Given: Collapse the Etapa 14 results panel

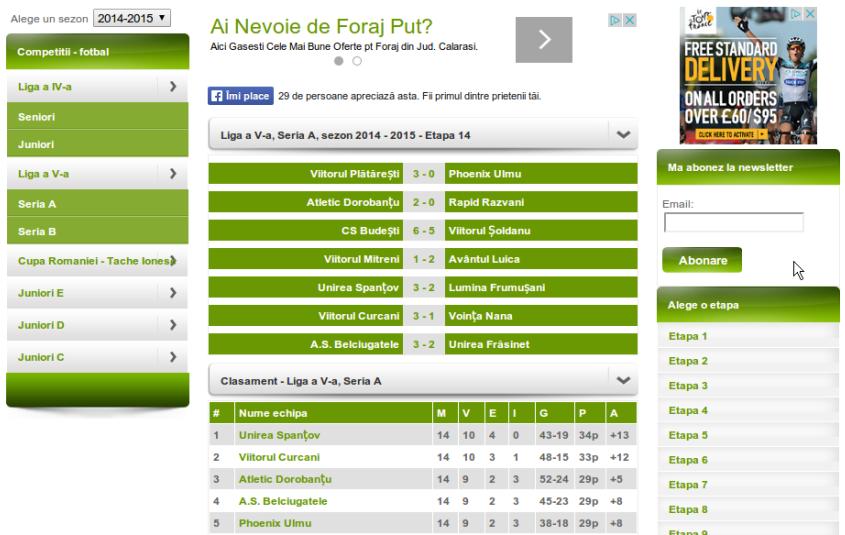Looking at the screenshot, I should (624, 135).
